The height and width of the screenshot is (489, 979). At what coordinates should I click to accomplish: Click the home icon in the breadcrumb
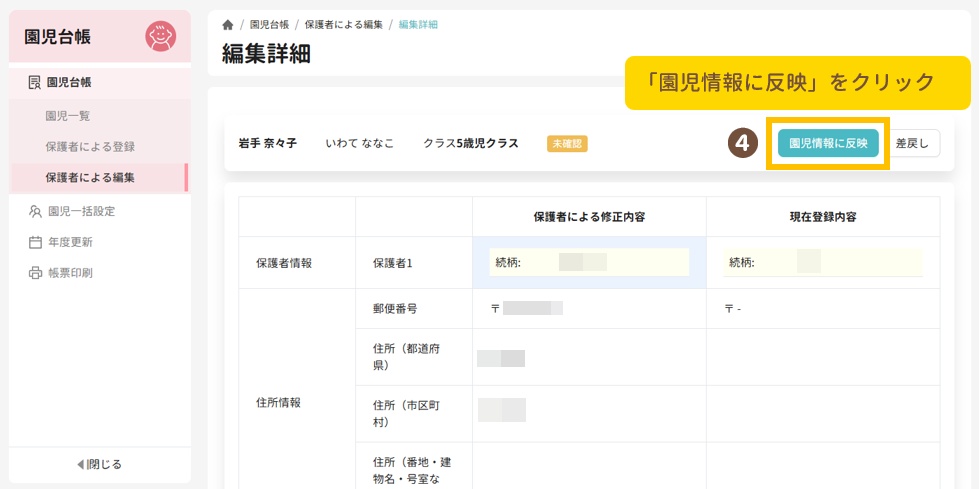(x=228, y=24)
